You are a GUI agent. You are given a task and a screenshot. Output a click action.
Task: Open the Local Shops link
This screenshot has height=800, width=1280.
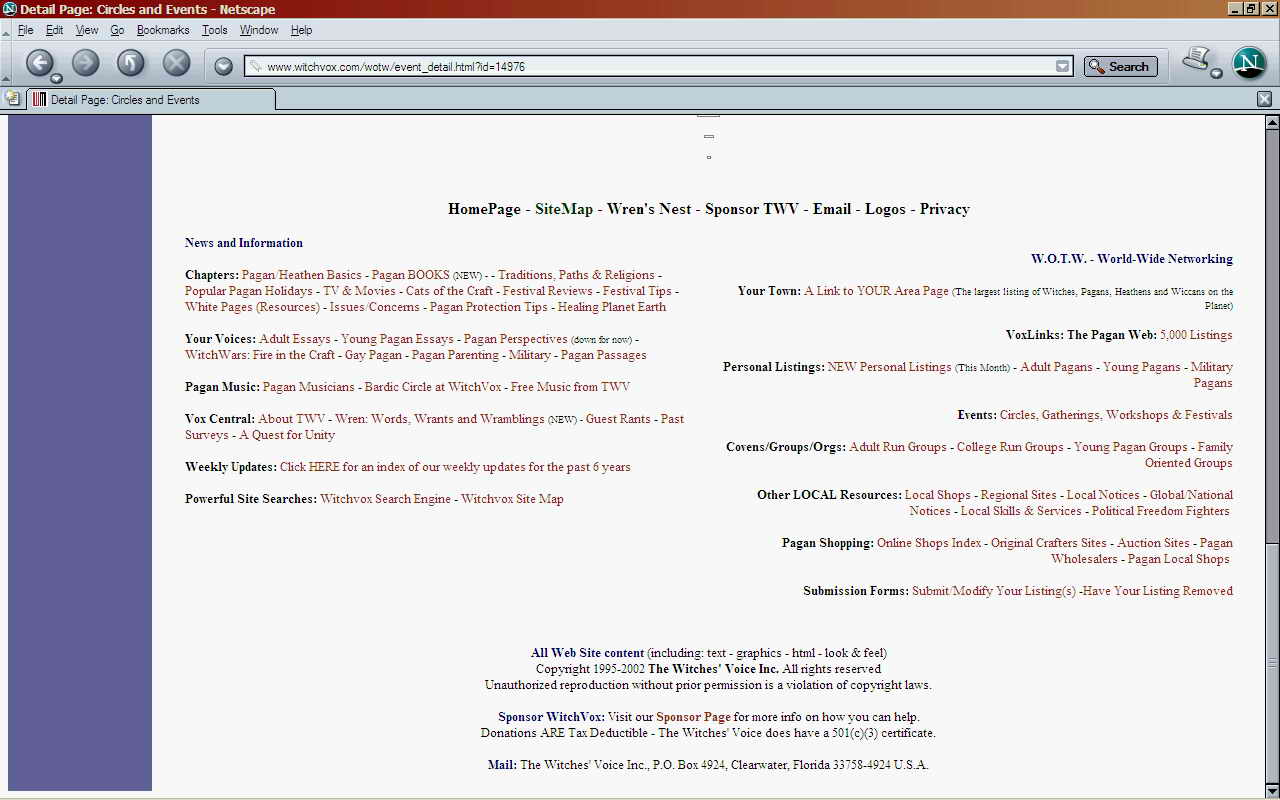click(x=937, y=495)
